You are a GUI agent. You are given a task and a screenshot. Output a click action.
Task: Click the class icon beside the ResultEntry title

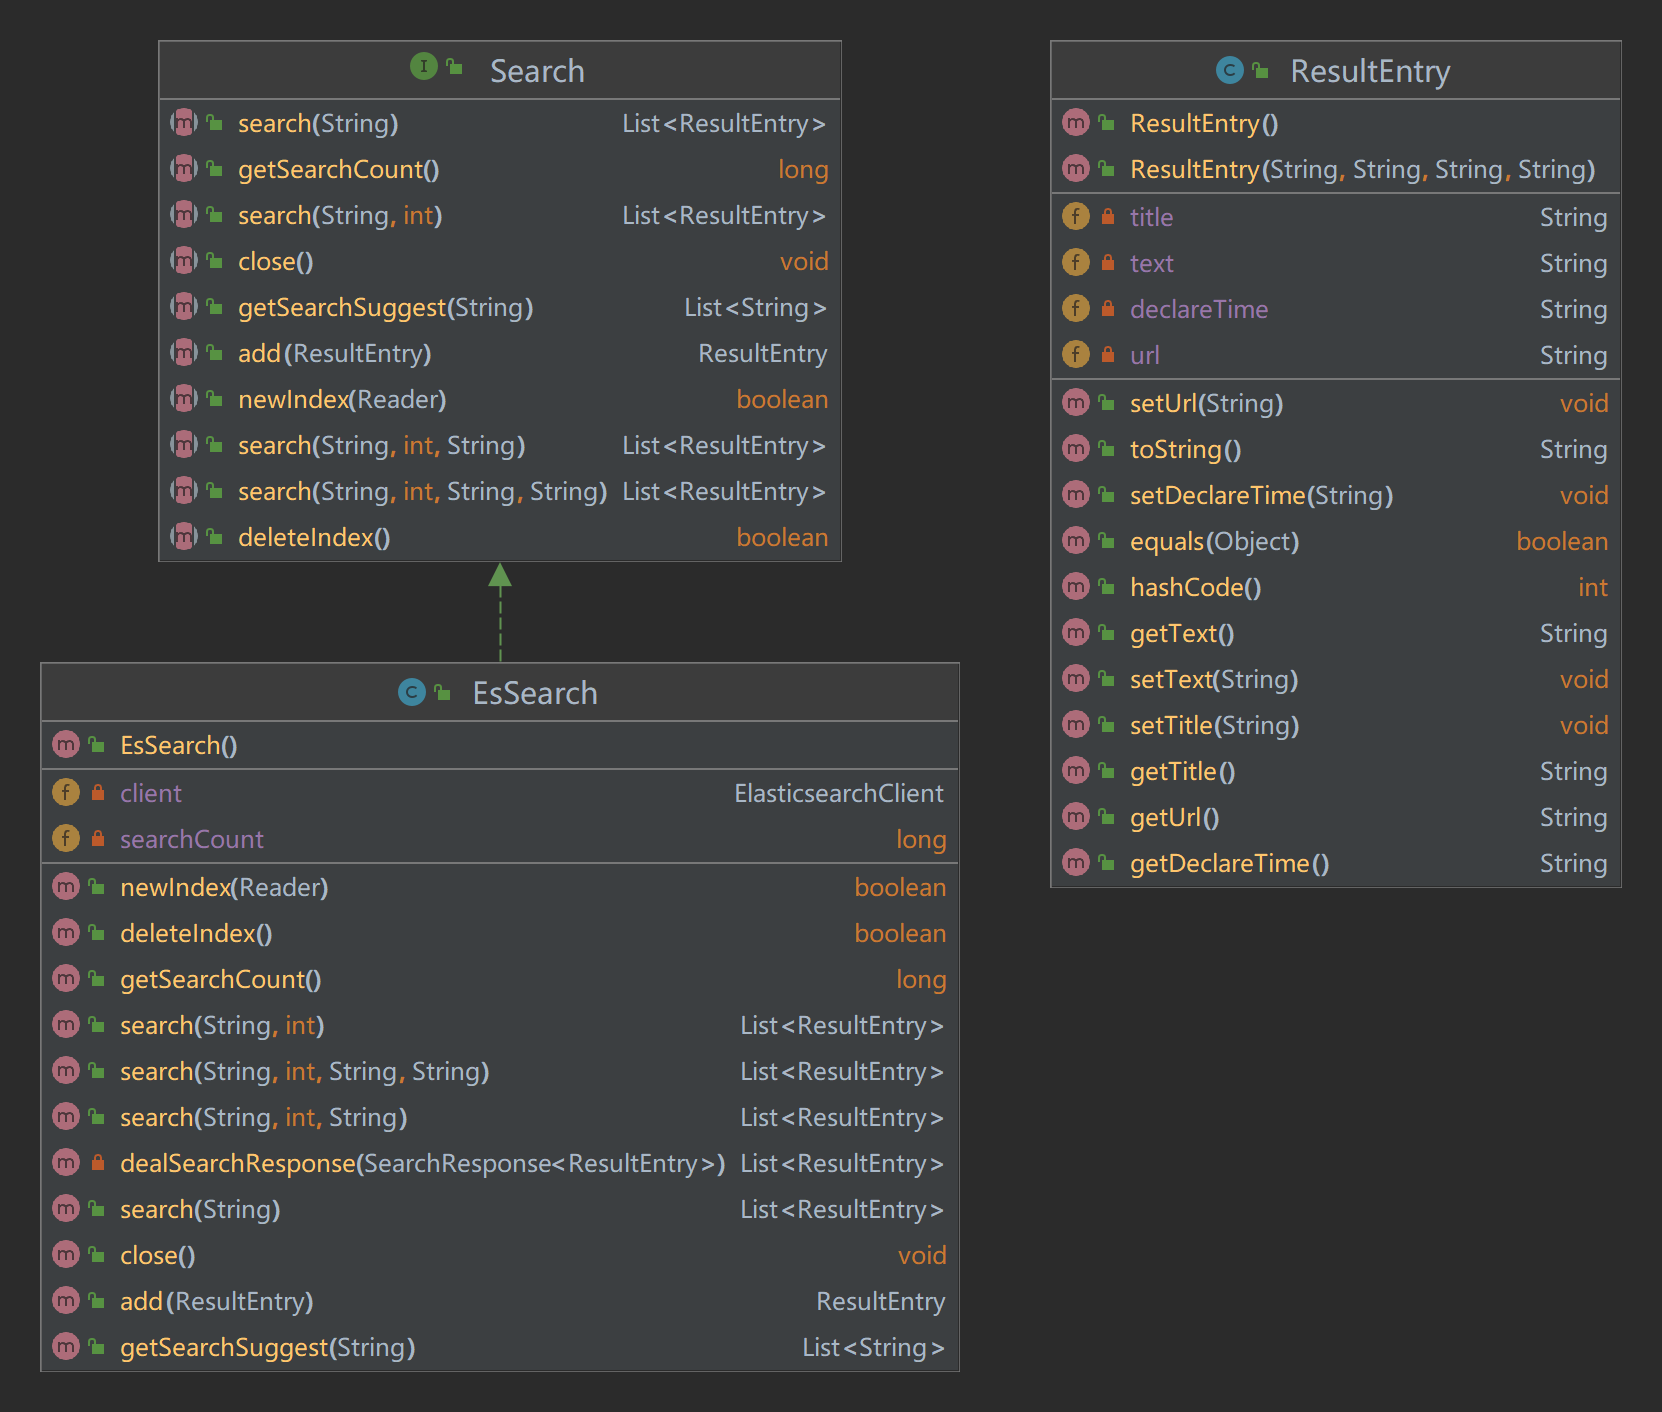tap(1229, 70)
